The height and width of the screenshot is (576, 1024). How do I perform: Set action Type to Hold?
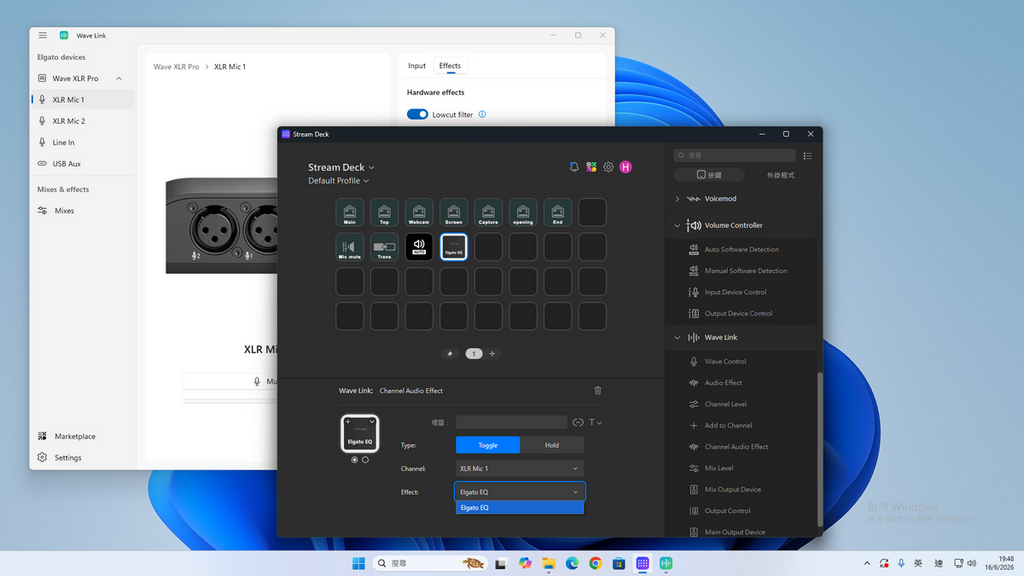pos(552,445)
